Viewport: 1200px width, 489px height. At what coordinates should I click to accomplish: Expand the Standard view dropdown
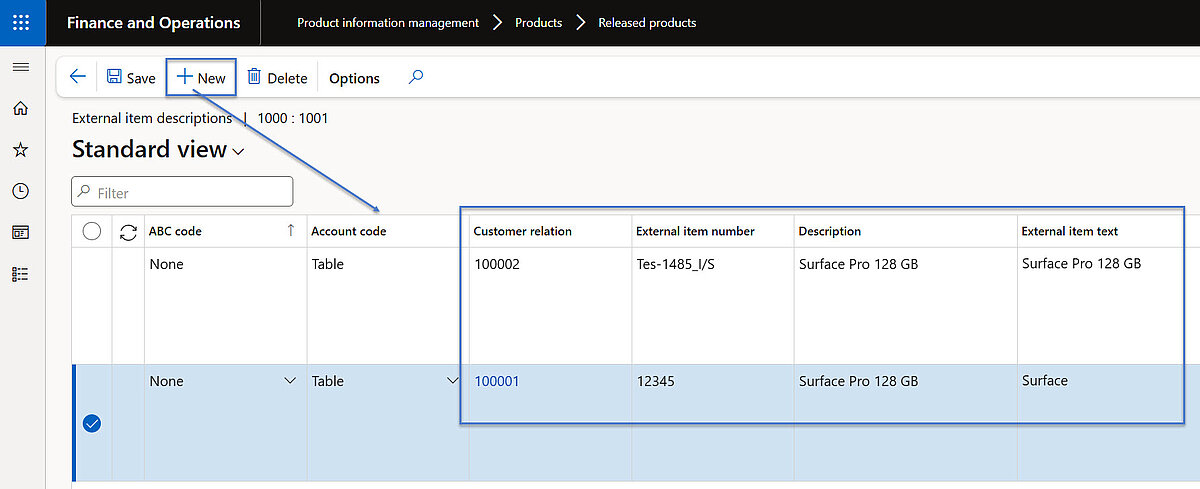click(x=238, y=152)
